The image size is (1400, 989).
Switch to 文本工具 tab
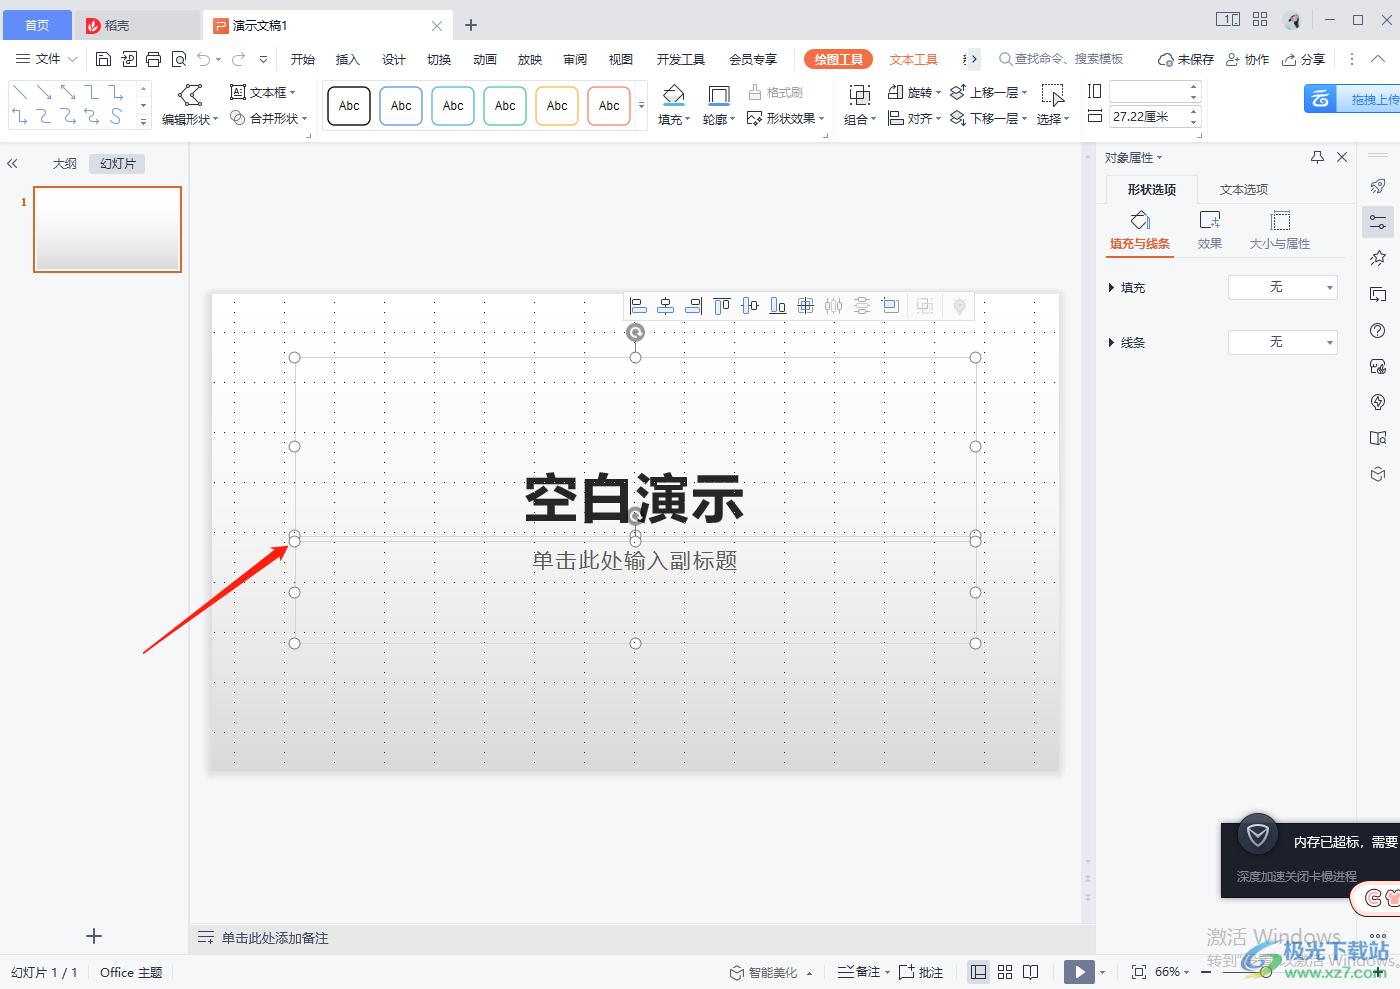pyautogui.click(x=914, y=59)
